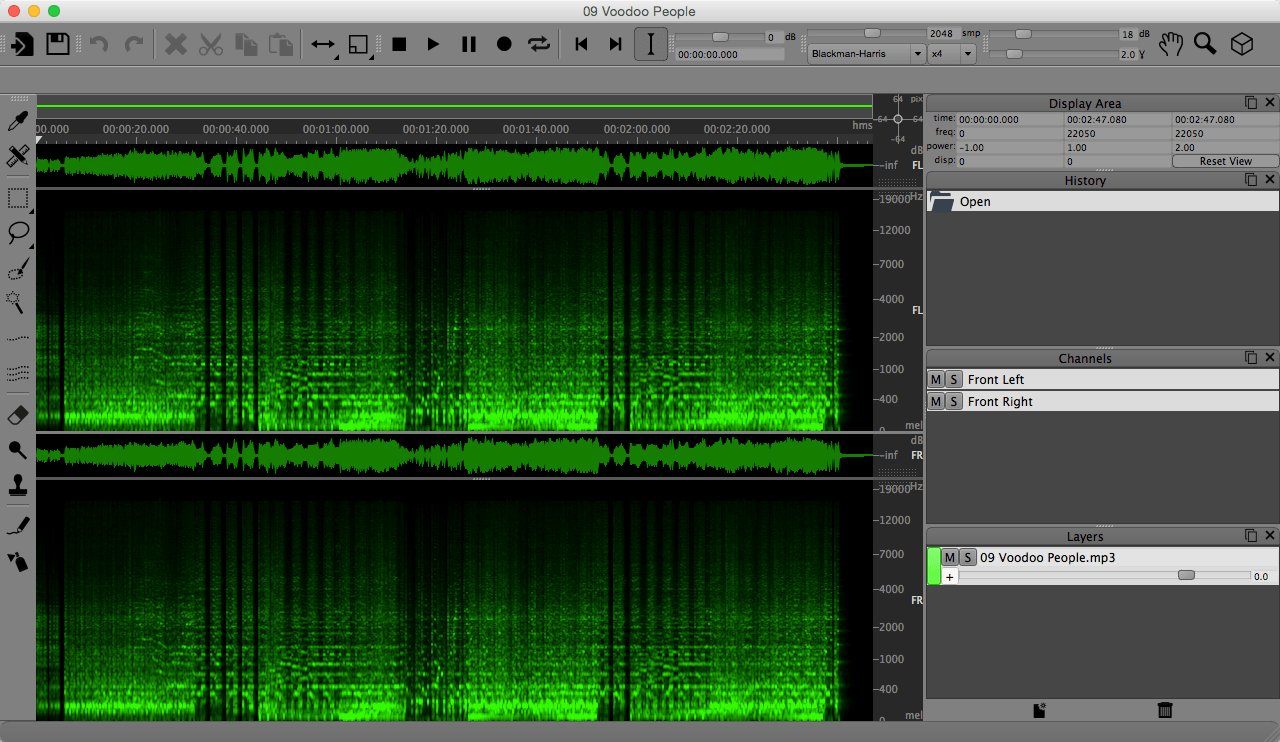1280x742 pixels.
Task: Select the clone stamp tool
Action: point(17,485)
